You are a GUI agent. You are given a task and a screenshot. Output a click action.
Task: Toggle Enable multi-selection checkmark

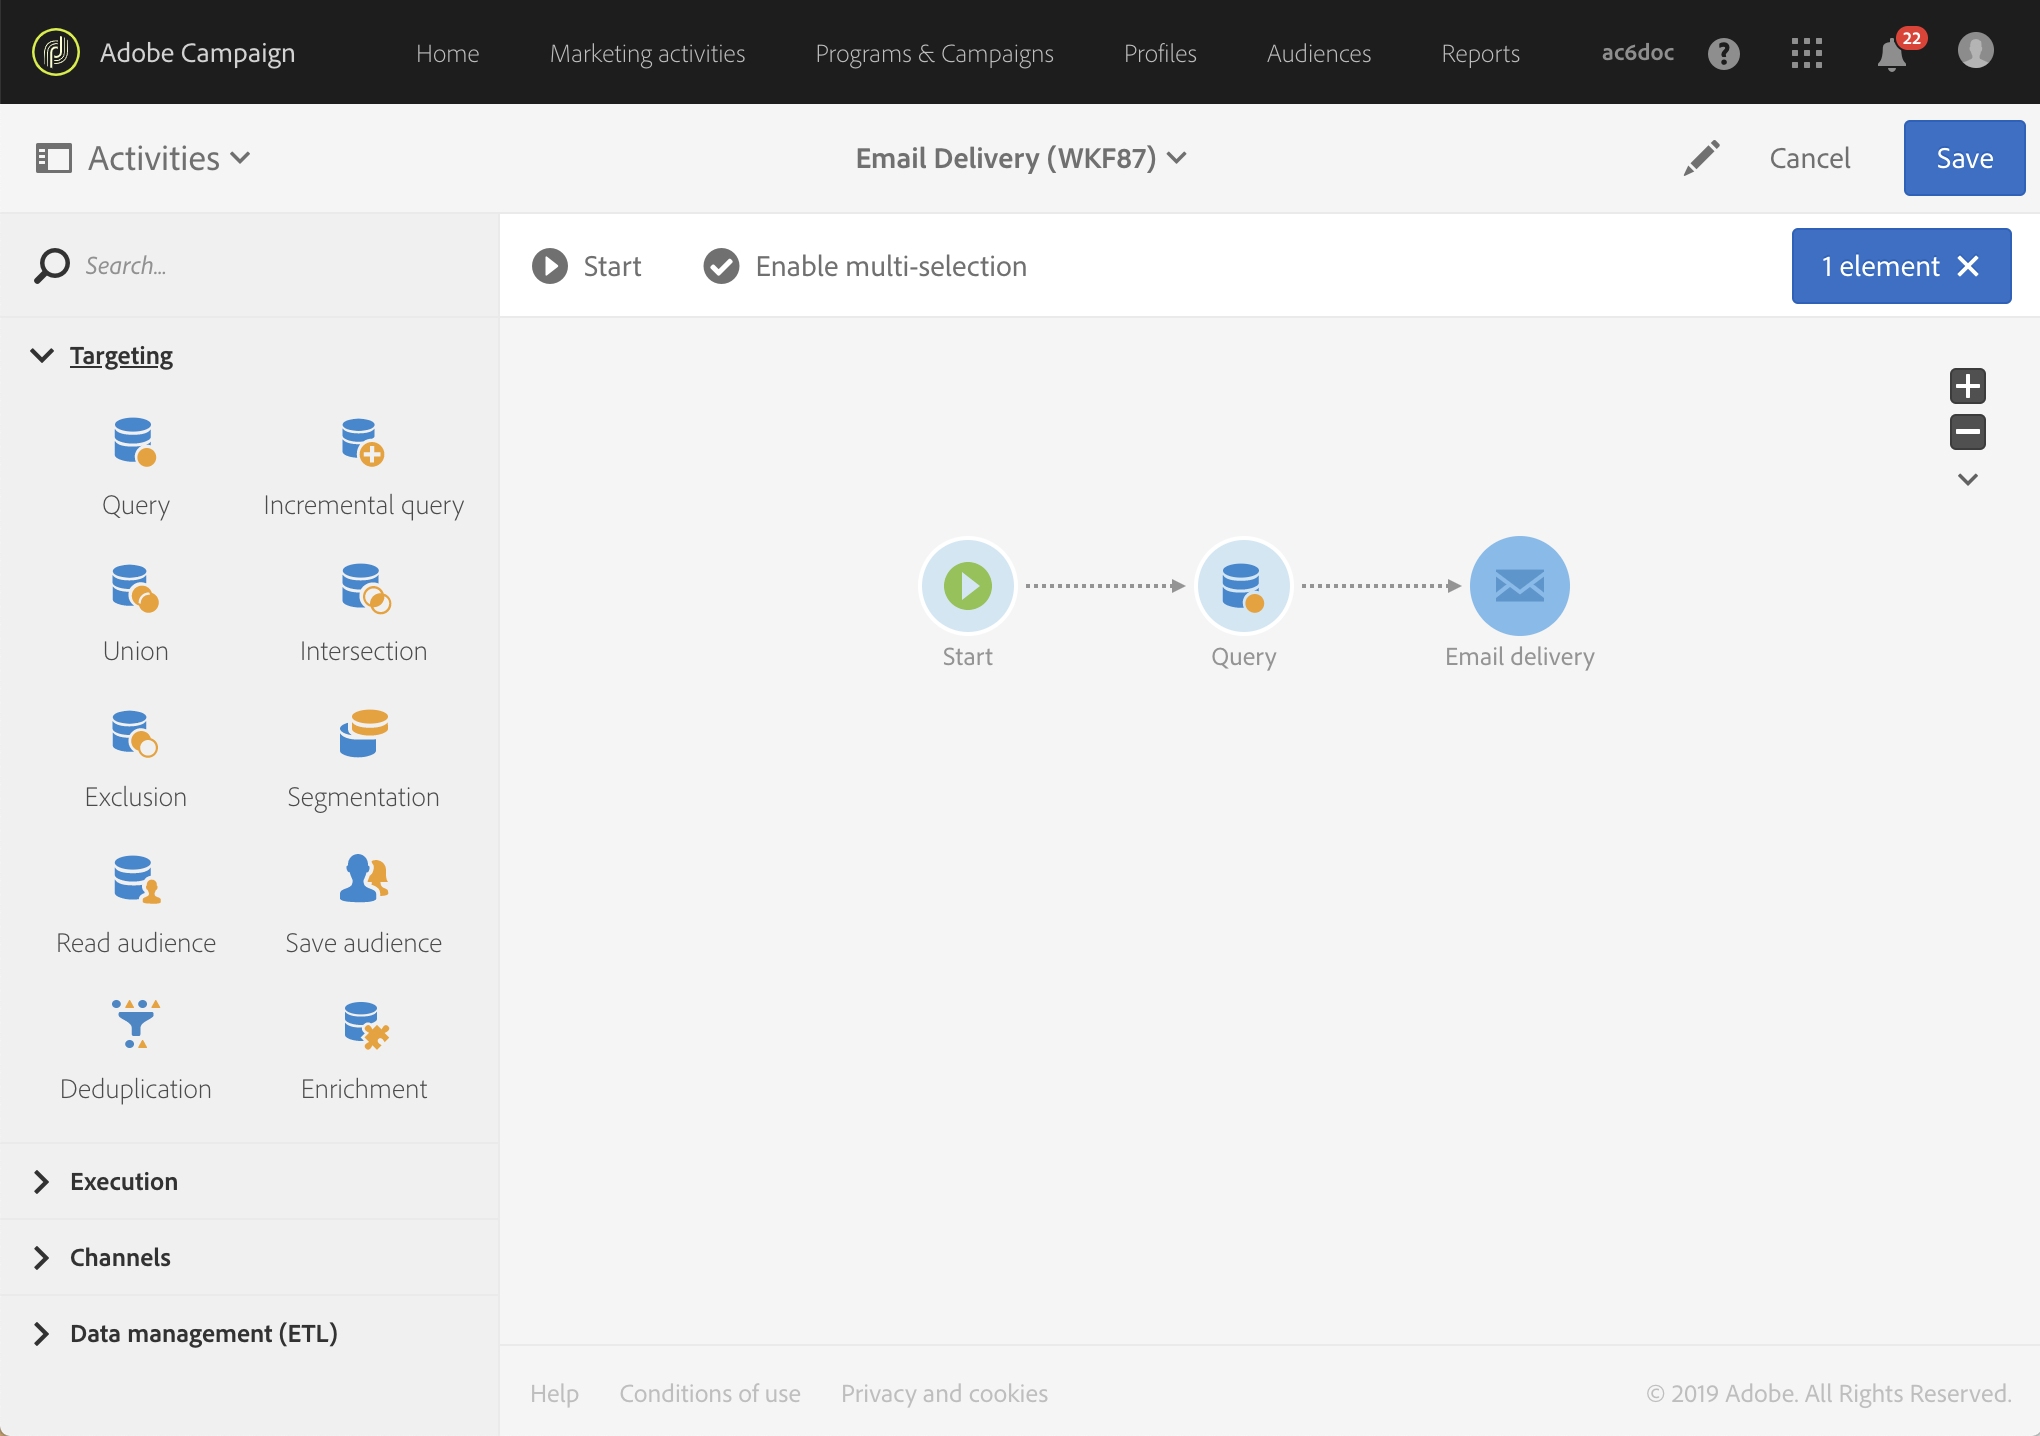click(x=721, y=266)
